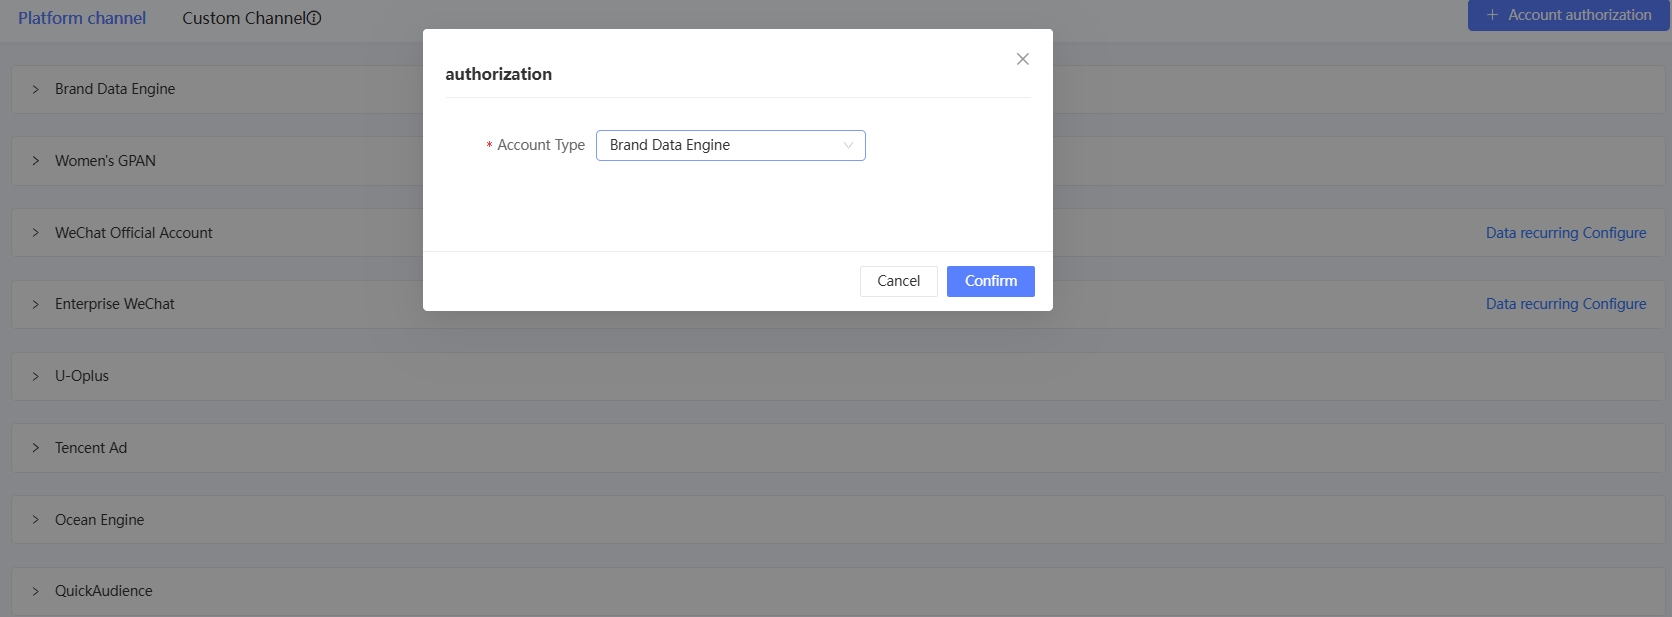Expand the Enterprise WeChat chevron
The height and width of the screenshot is (617, 1672).
point(36,304)
